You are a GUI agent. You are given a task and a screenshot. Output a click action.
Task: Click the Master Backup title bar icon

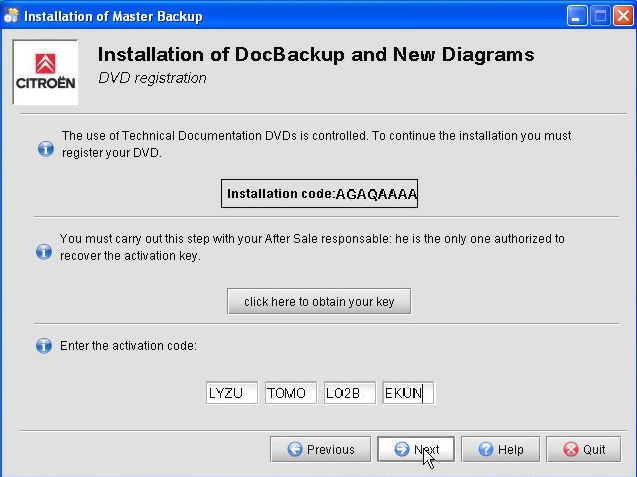click(11, 16)
